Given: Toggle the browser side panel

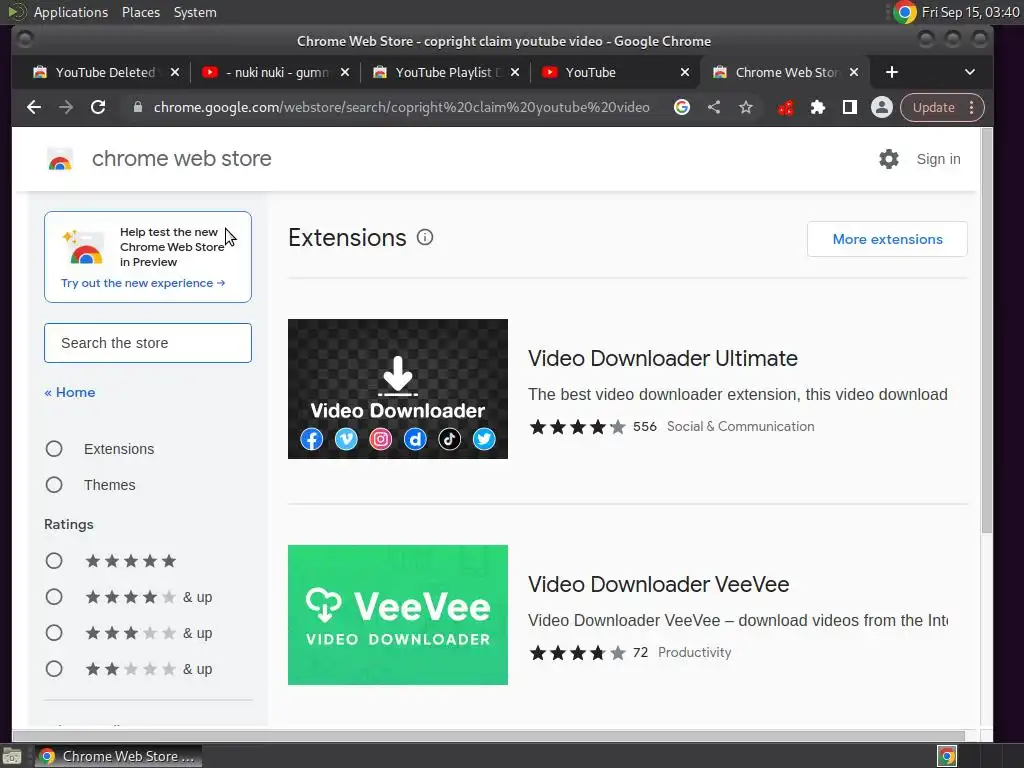Looking at the screenshot, I should 850,107.
